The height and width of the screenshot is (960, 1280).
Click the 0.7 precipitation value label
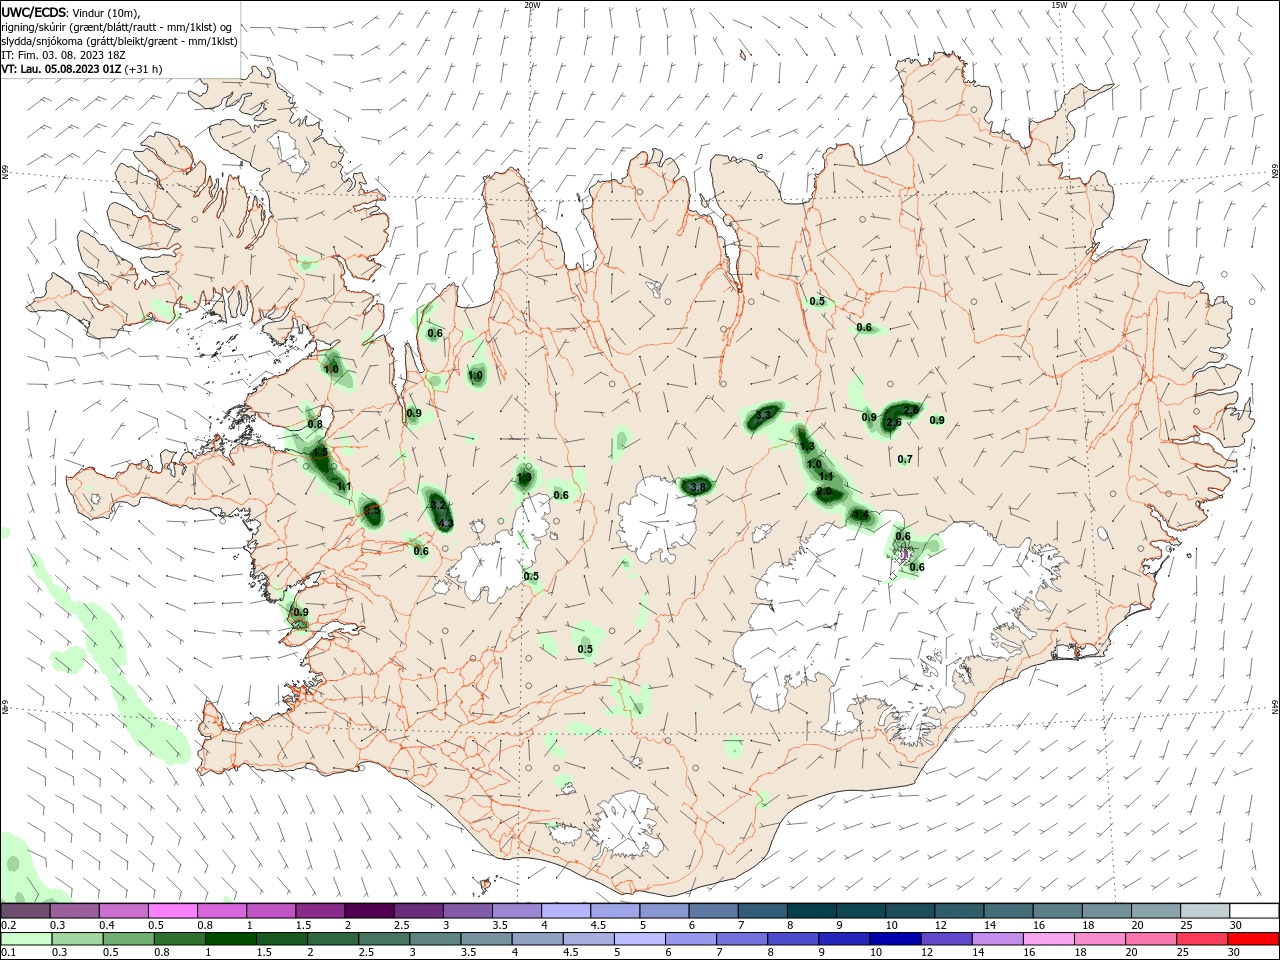(905, 459)
